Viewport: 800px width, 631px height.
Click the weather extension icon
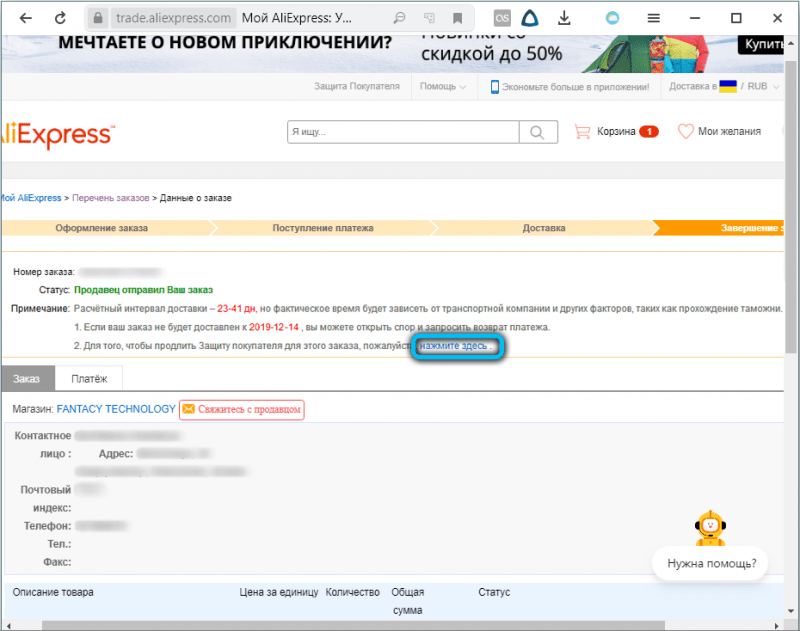pyautogui.click(x=612, y=18)
